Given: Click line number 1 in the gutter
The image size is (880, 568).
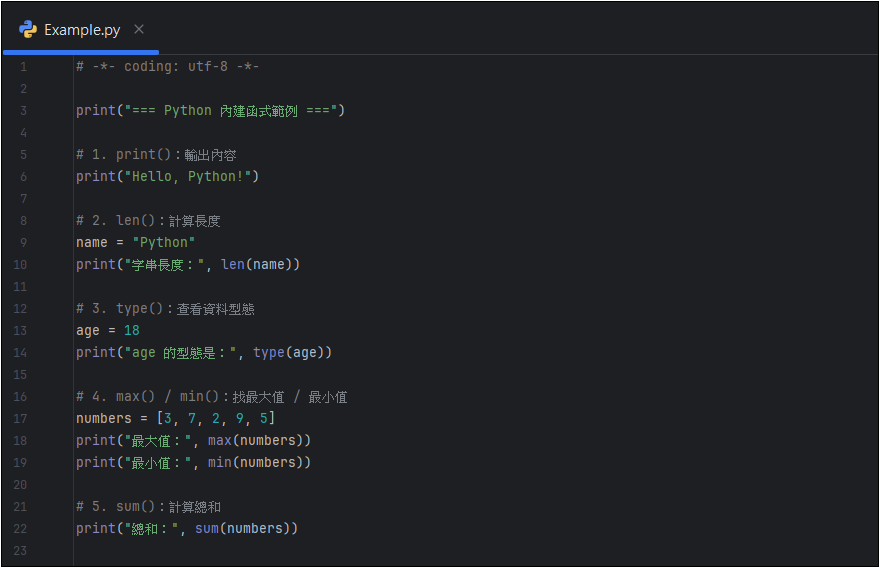Looking at the screenshot, I should pos(23,67).
